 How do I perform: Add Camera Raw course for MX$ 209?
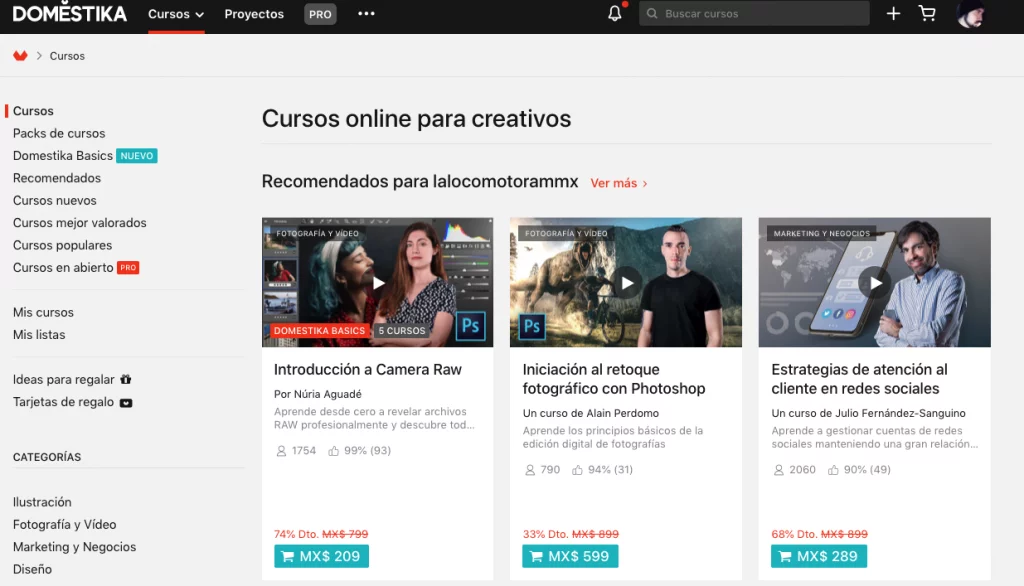(x=321, y=556)
